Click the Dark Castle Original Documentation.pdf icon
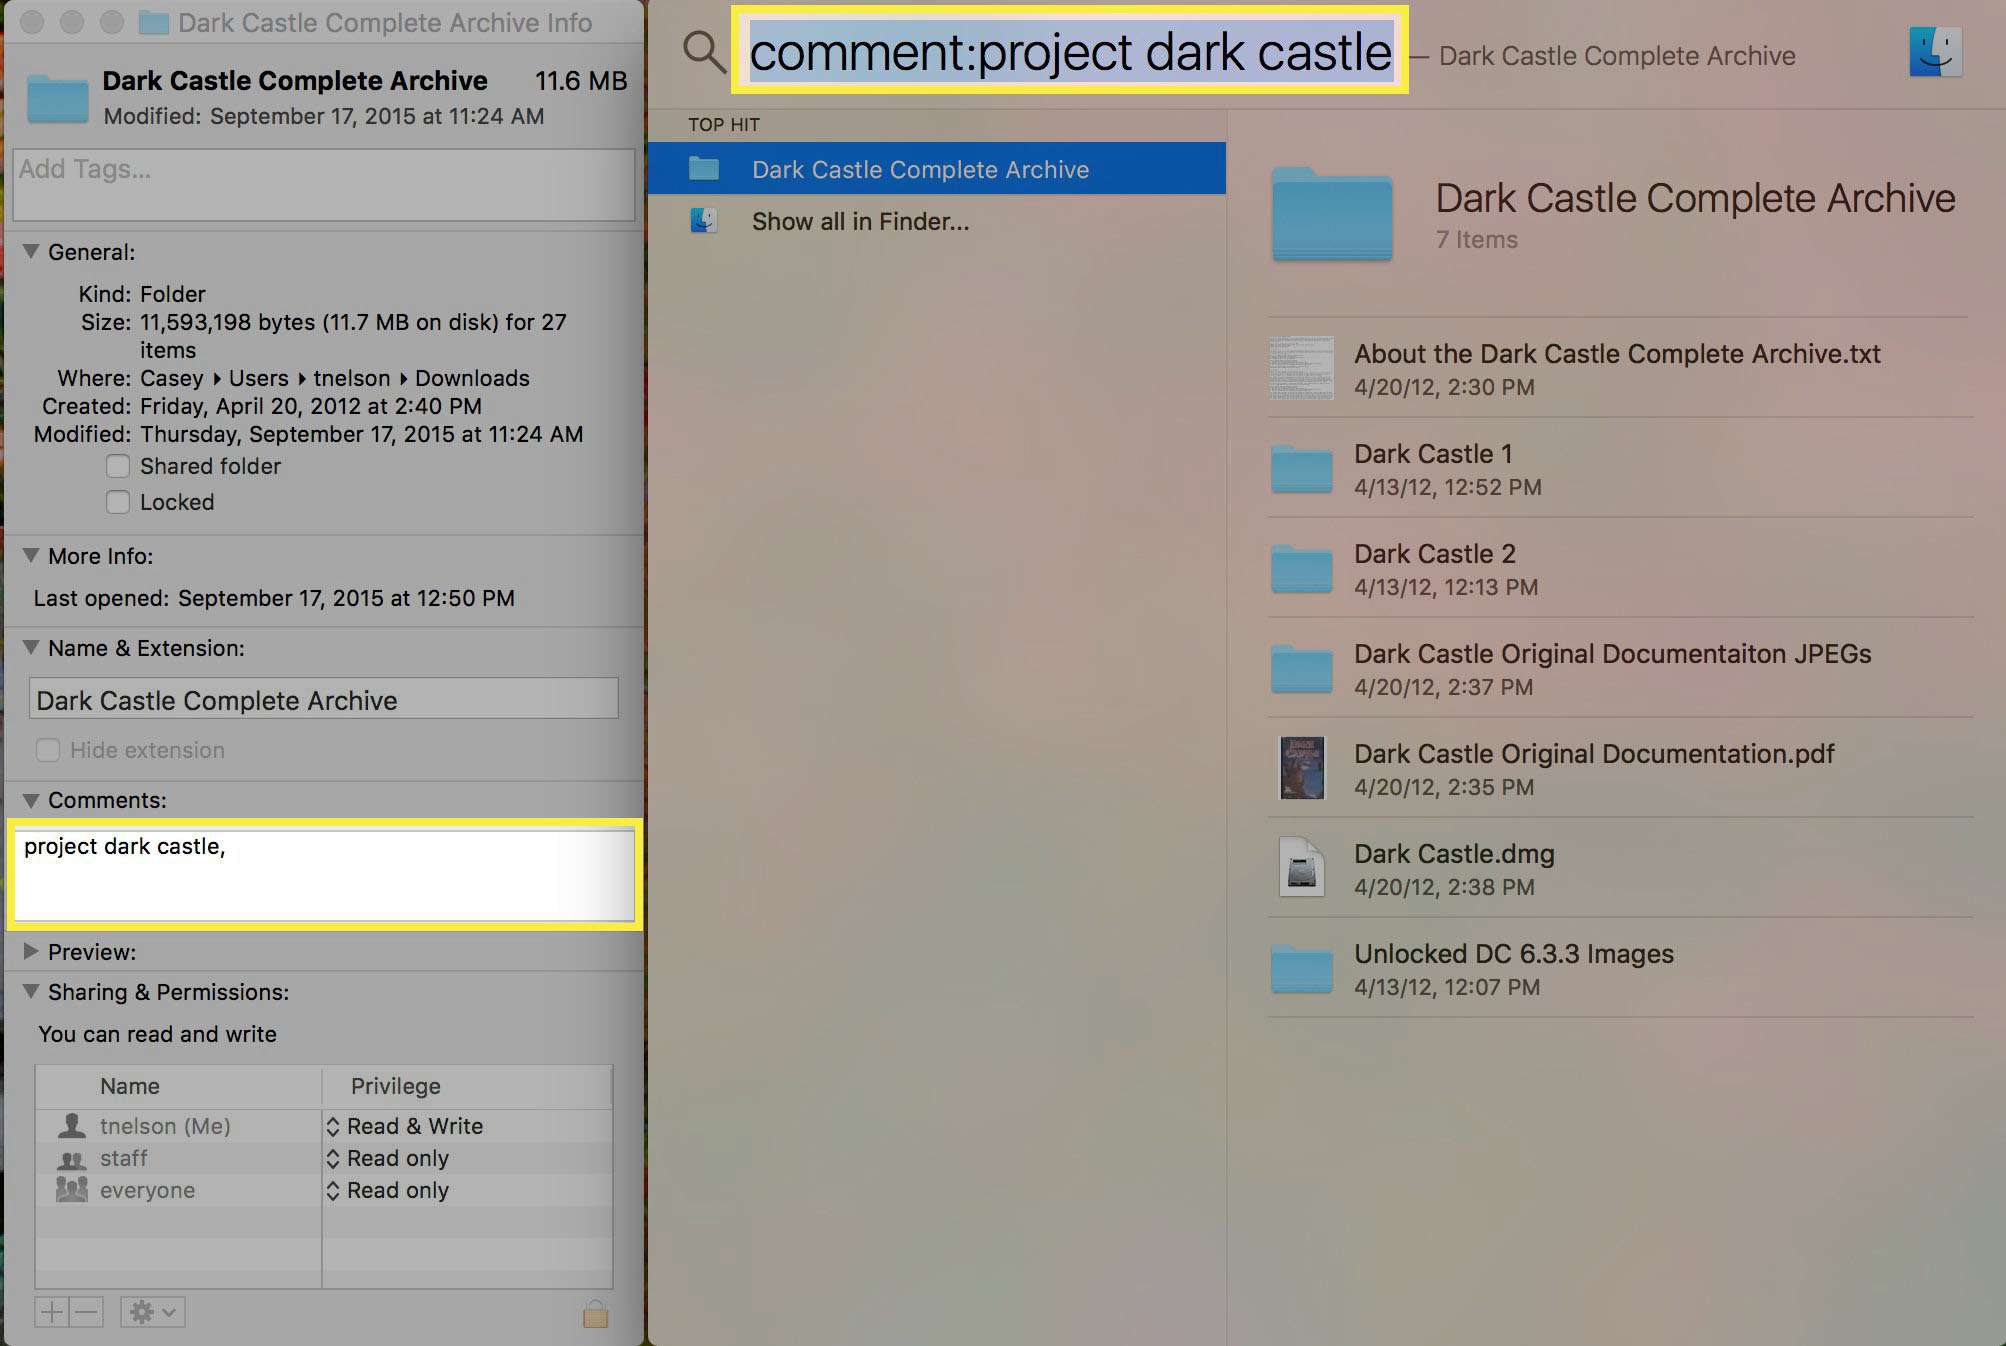Screen dimensions: 2006x1346 click(1297, 768)
